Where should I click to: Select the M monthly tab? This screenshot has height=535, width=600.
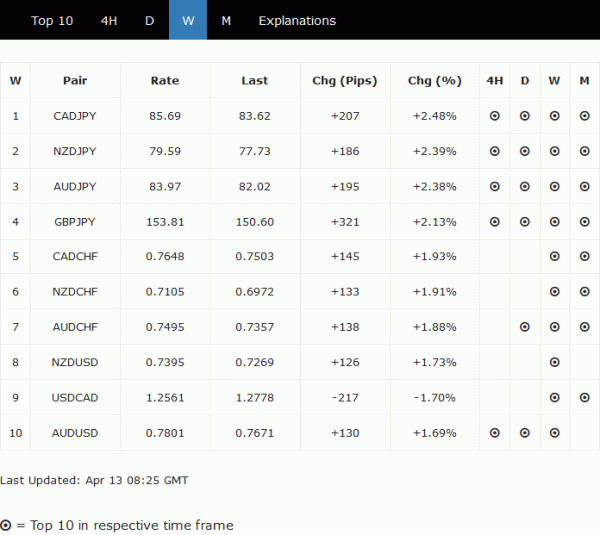point(226,20)
